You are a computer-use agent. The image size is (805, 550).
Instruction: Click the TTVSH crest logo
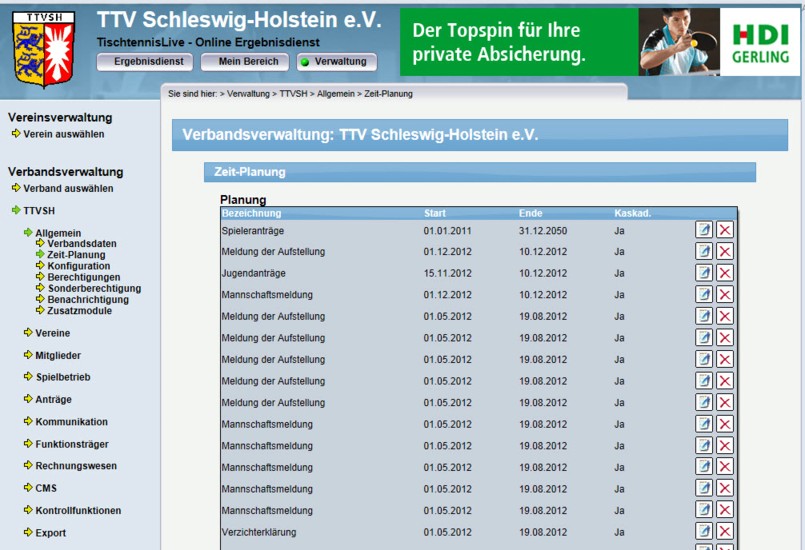(x=43, y=48)
